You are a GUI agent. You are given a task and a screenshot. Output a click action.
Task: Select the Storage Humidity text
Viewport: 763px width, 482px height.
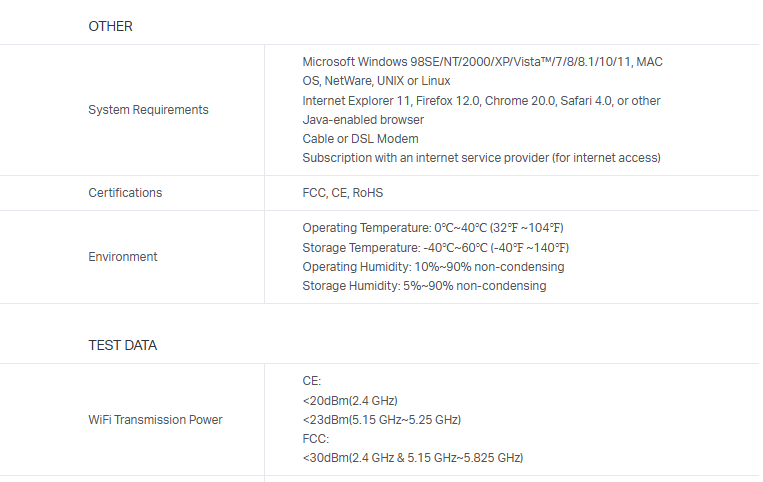424,286
